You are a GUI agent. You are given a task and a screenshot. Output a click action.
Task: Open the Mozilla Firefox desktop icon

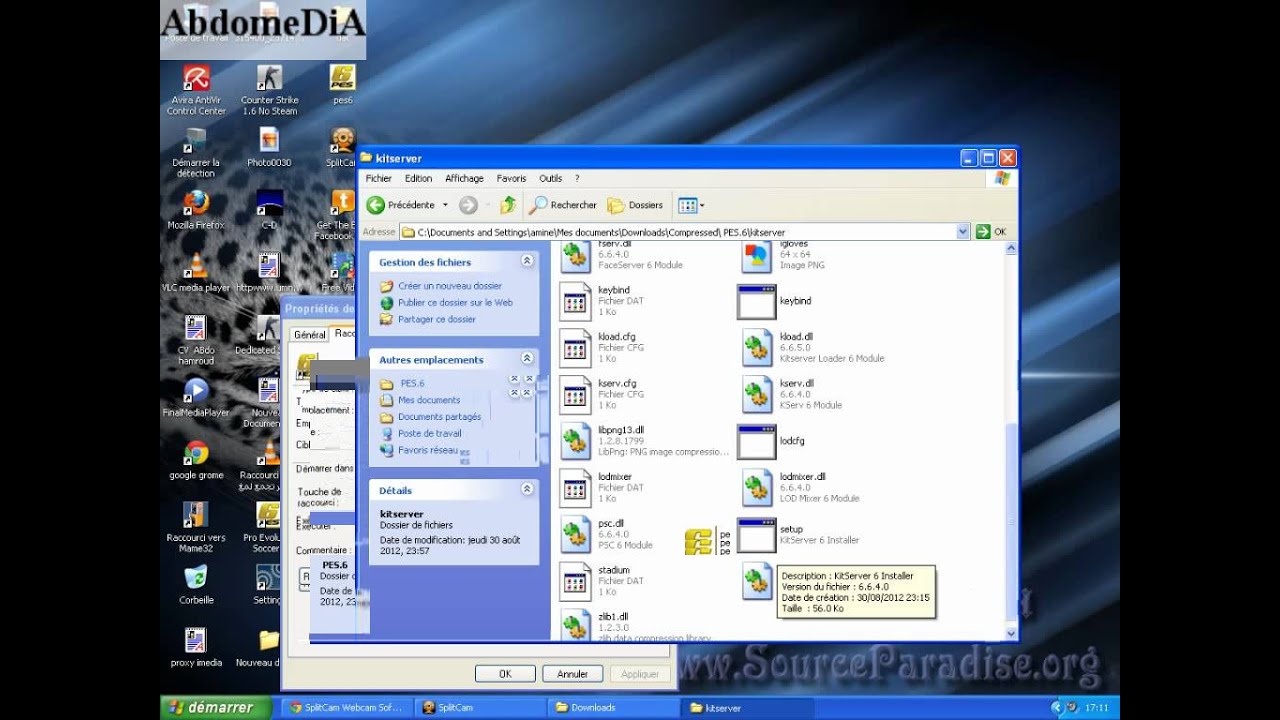pos(196,209)
